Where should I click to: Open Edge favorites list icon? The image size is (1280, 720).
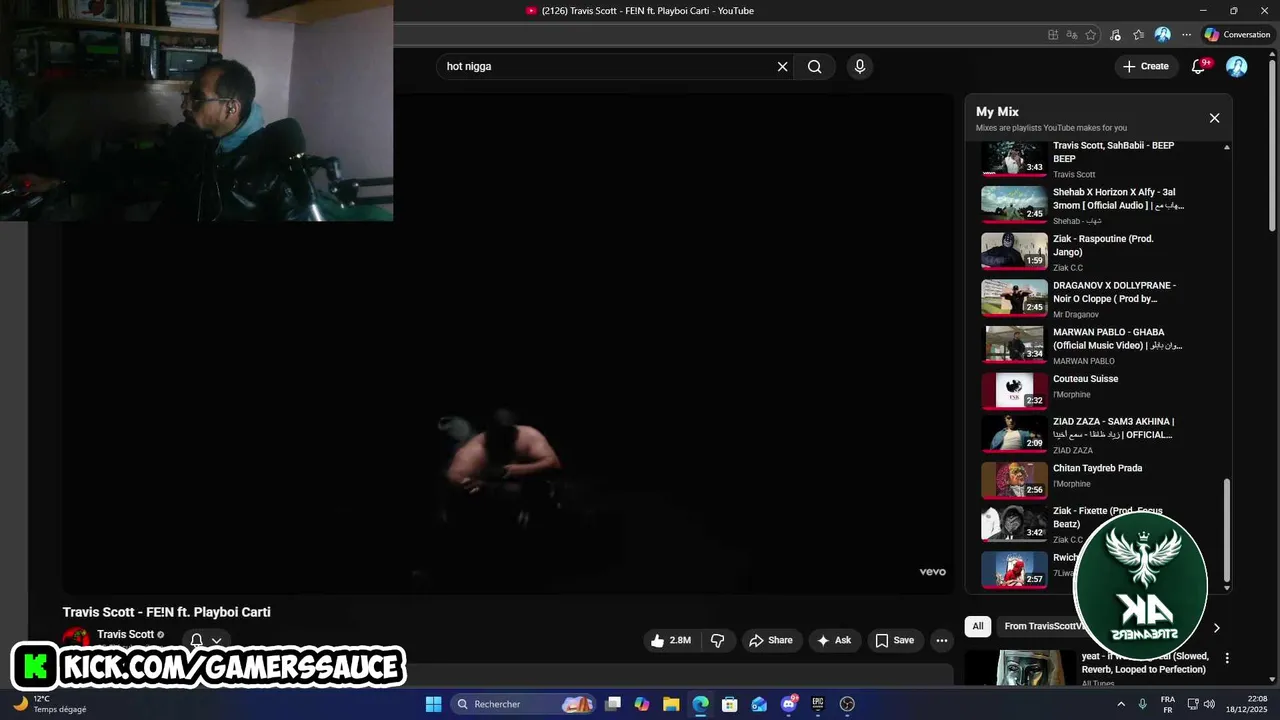1138,35
